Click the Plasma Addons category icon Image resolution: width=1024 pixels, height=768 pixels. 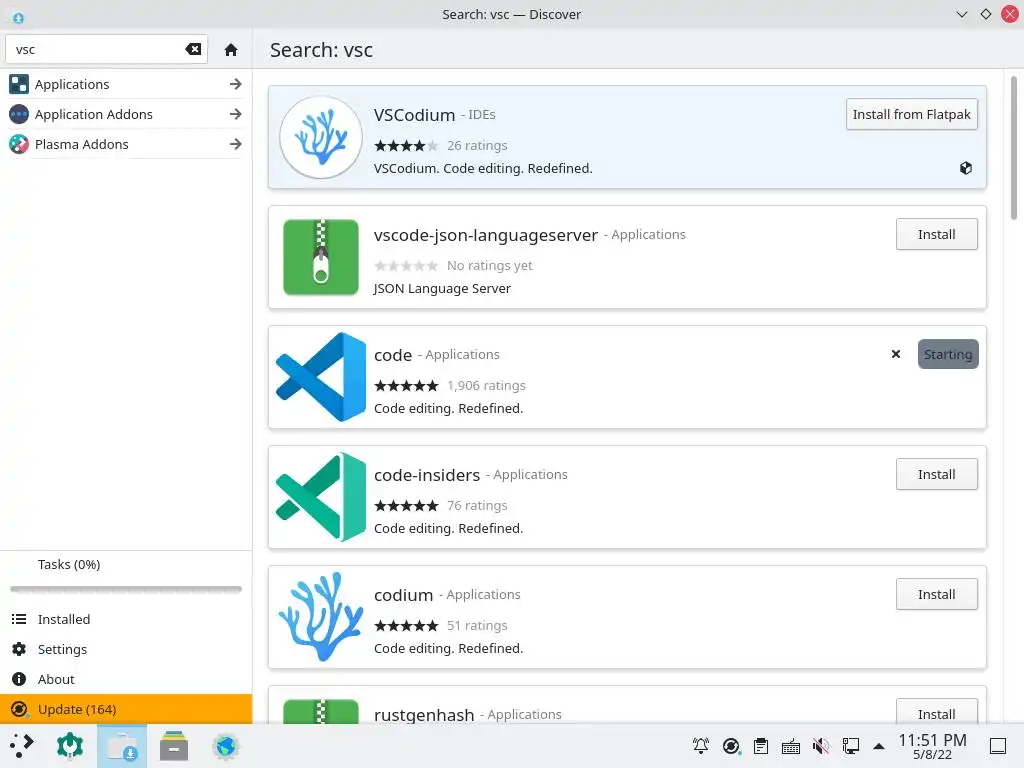click(x=19, y=144)
